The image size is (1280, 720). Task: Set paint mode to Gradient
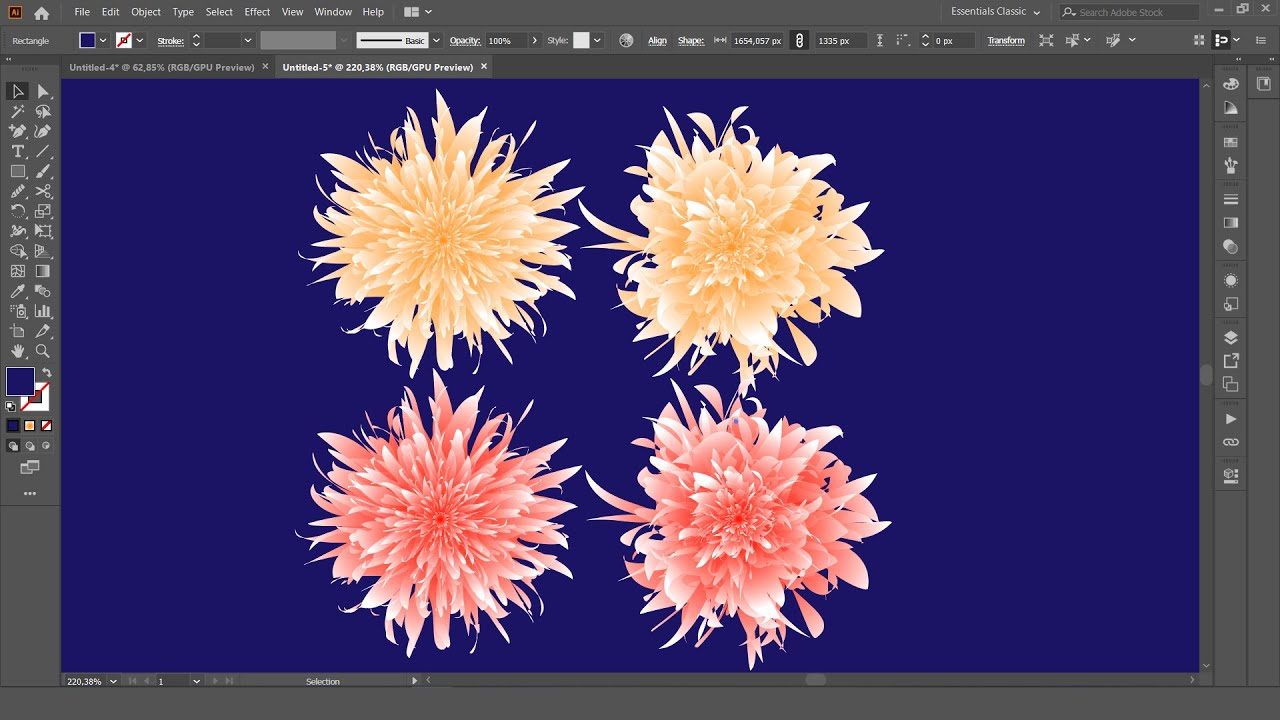29,426
